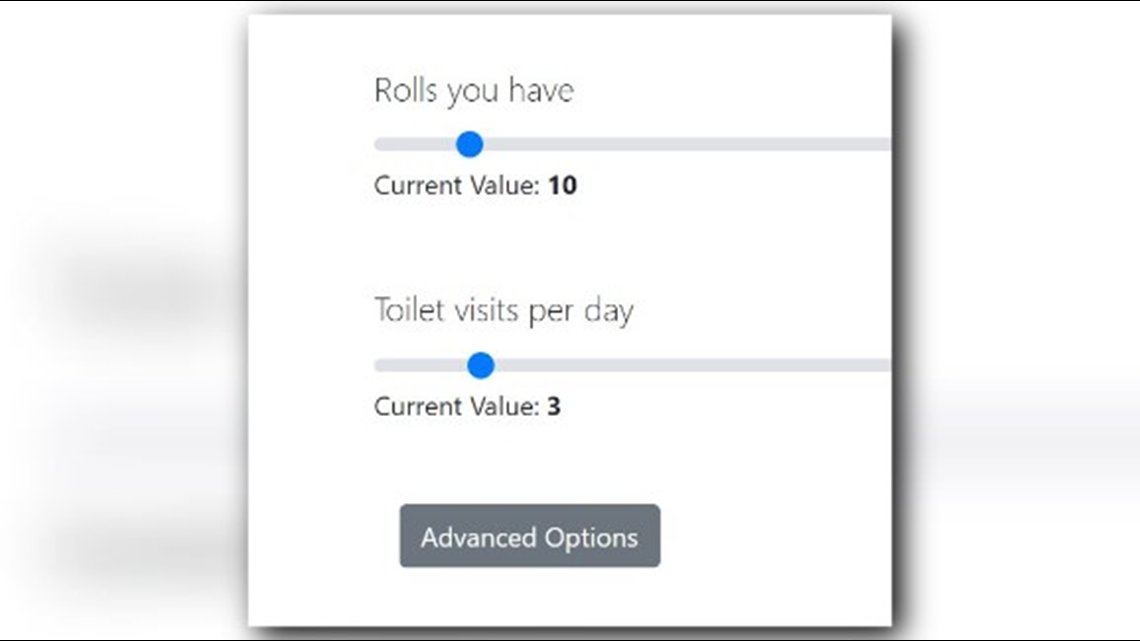Image resolution: width=1140 pixels, height=641 pixels.
Task: Click the far right end of Rolls slider
Action: (886, 145)
